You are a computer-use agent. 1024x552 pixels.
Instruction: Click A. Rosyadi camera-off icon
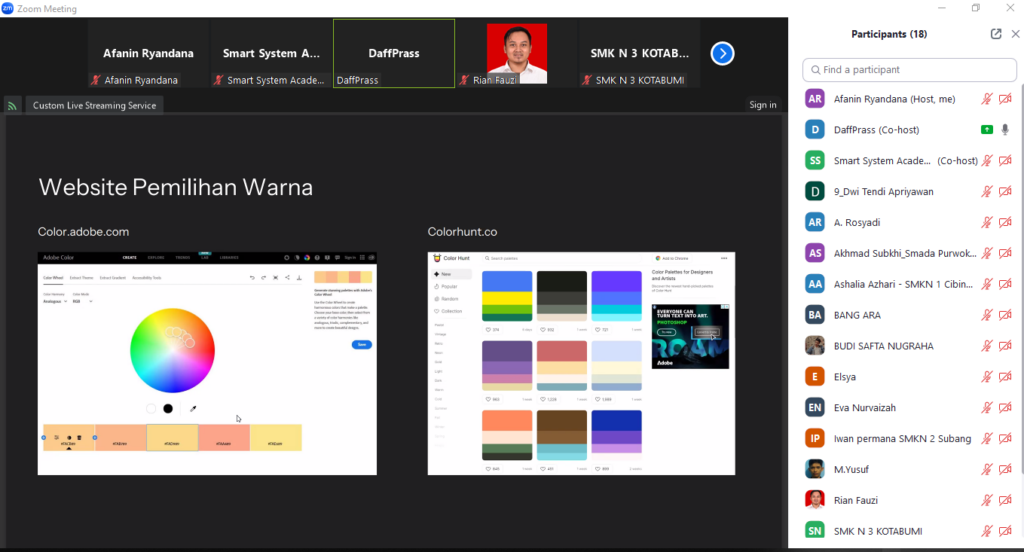1006,223
